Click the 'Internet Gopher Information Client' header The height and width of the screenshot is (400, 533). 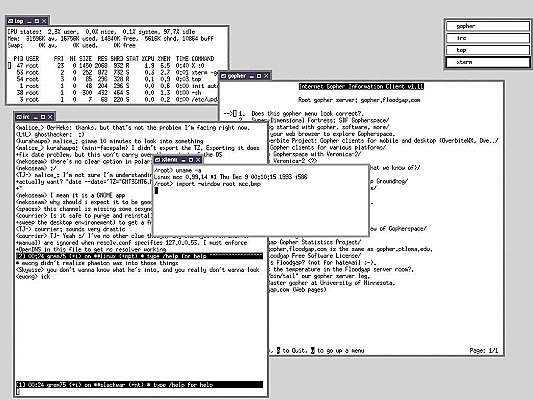click(361, 87)
